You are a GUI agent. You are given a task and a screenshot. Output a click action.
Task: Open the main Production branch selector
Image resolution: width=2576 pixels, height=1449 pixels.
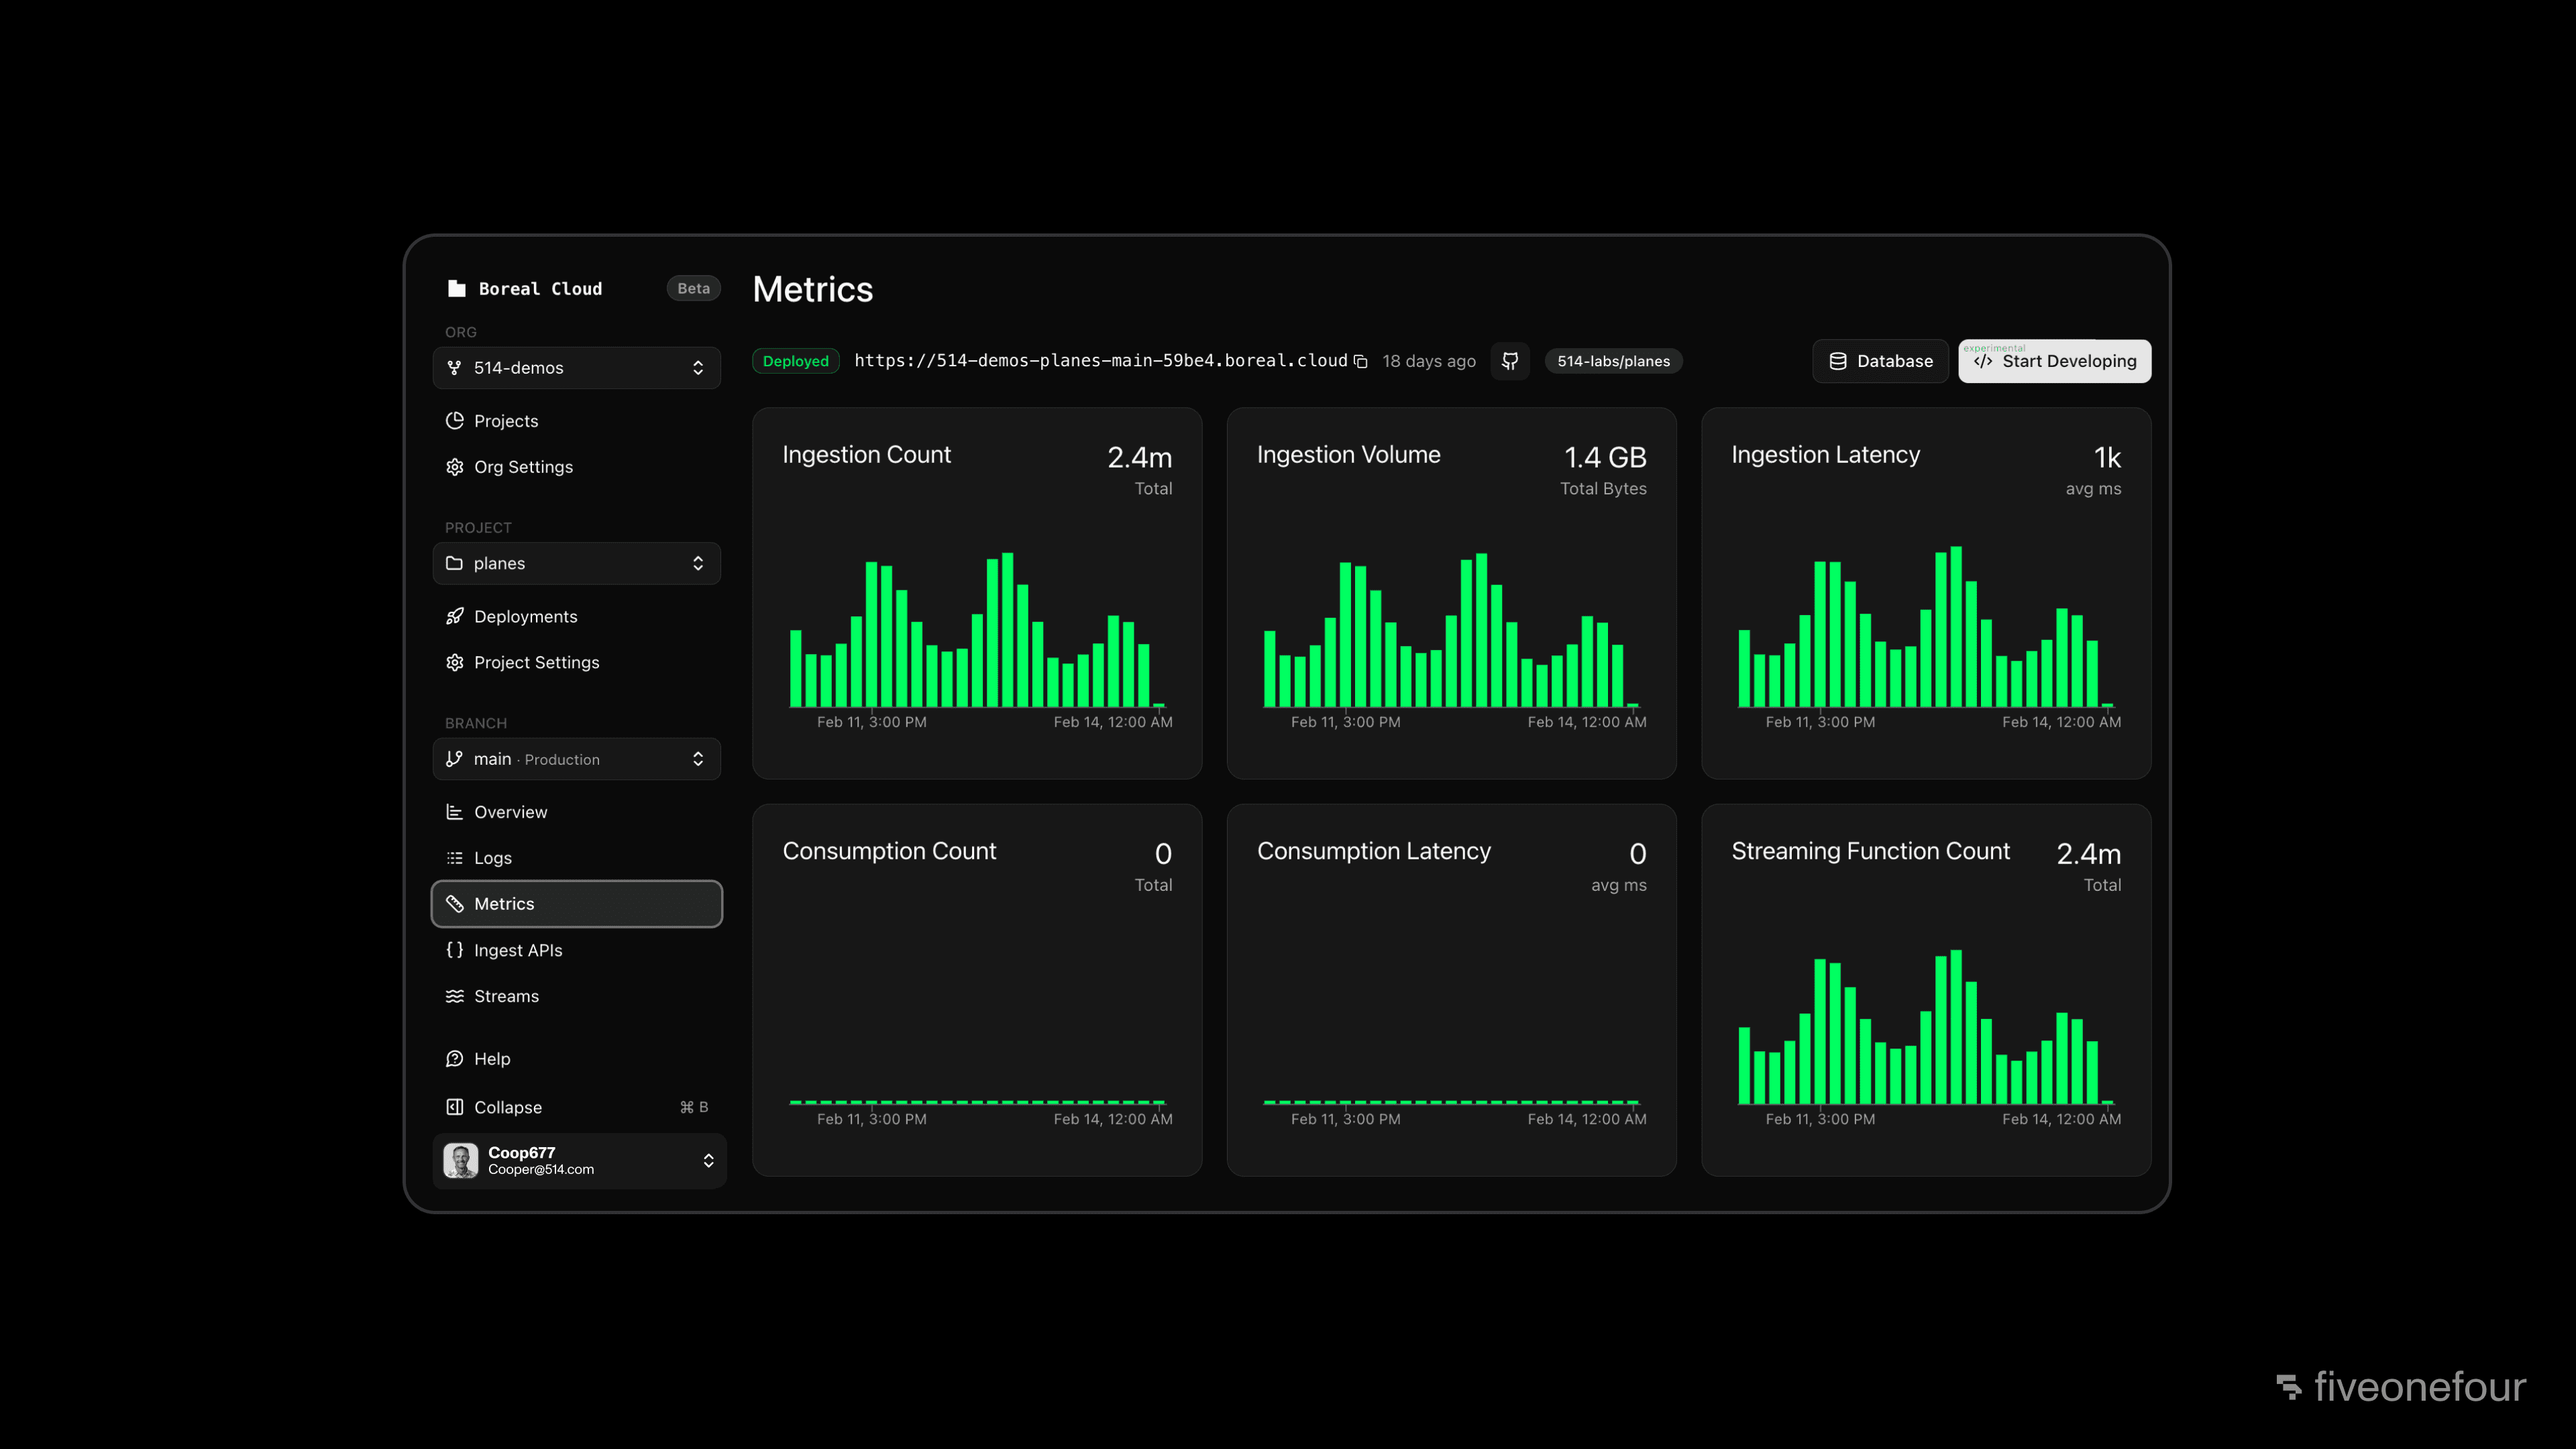[576, 759]
